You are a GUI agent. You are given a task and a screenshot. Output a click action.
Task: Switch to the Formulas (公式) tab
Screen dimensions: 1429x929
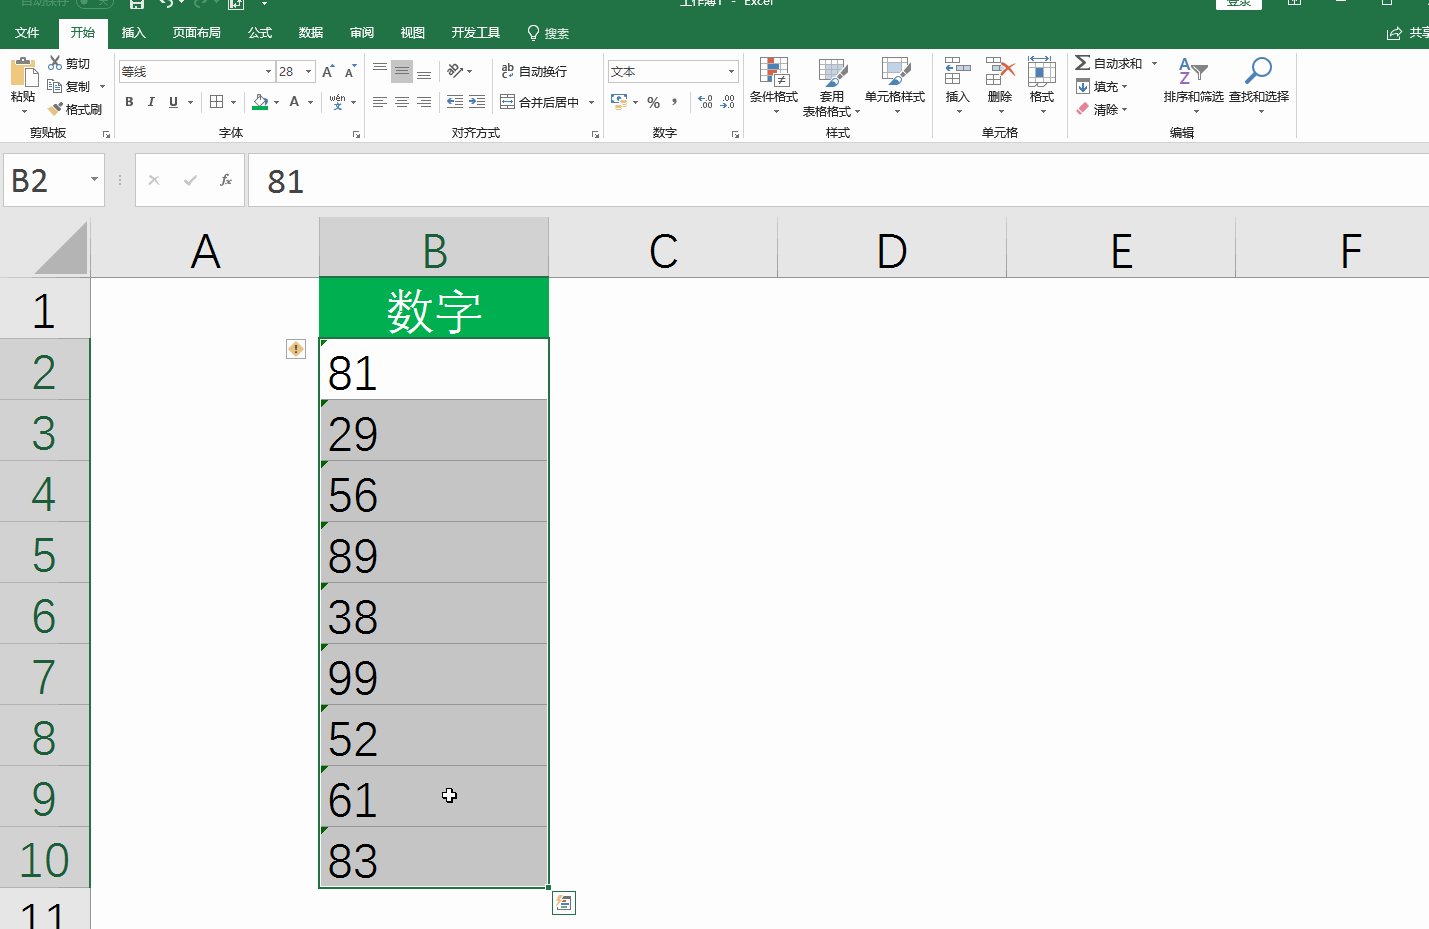(260, 33)
